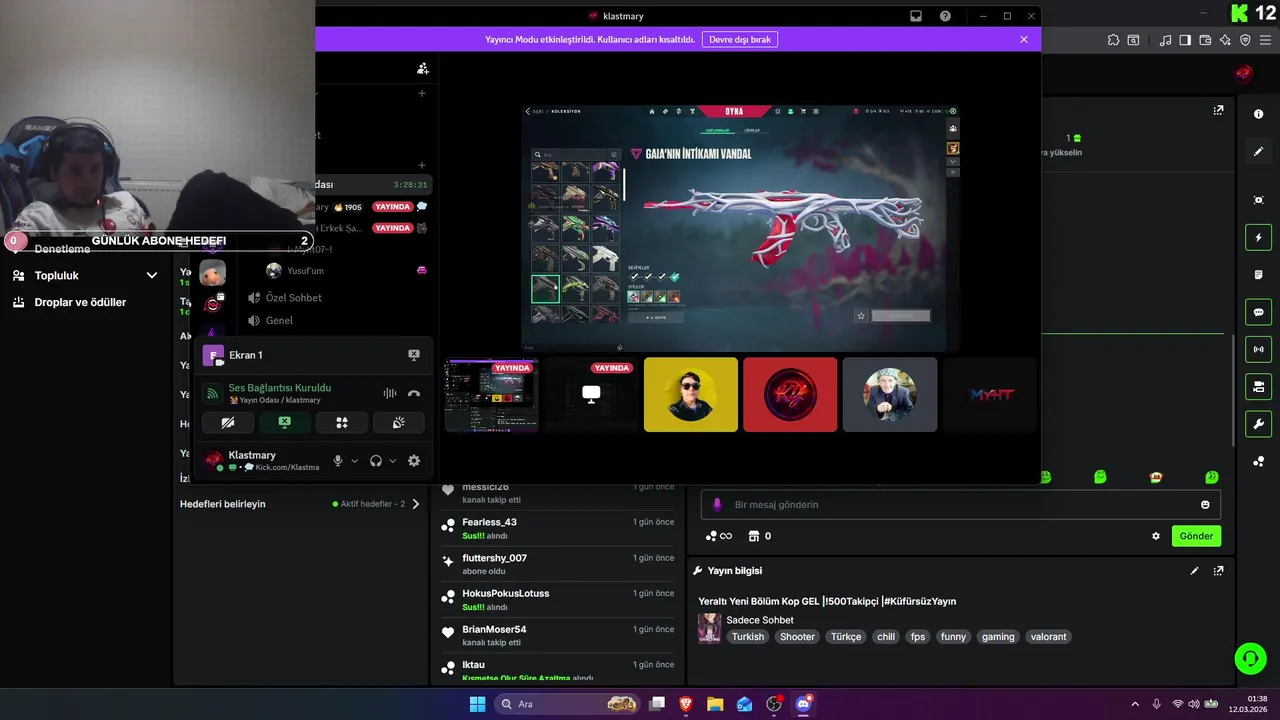The height and width of the screenshot is (720, 1280).
Task: Dismiss the purple streamer mode banner
Action: pos(1023,39)
